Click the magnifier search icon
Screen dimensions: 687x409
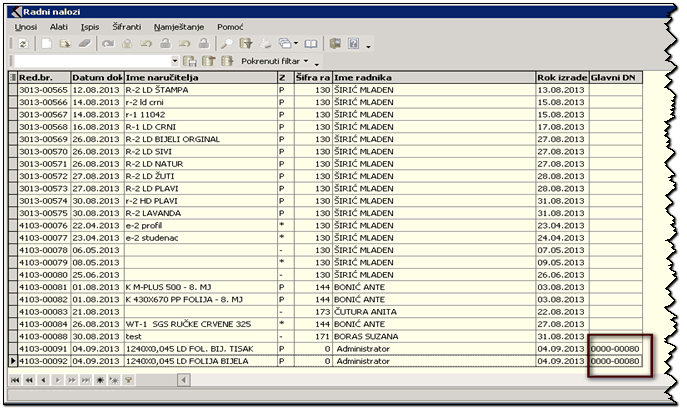[x=227, y=45]
